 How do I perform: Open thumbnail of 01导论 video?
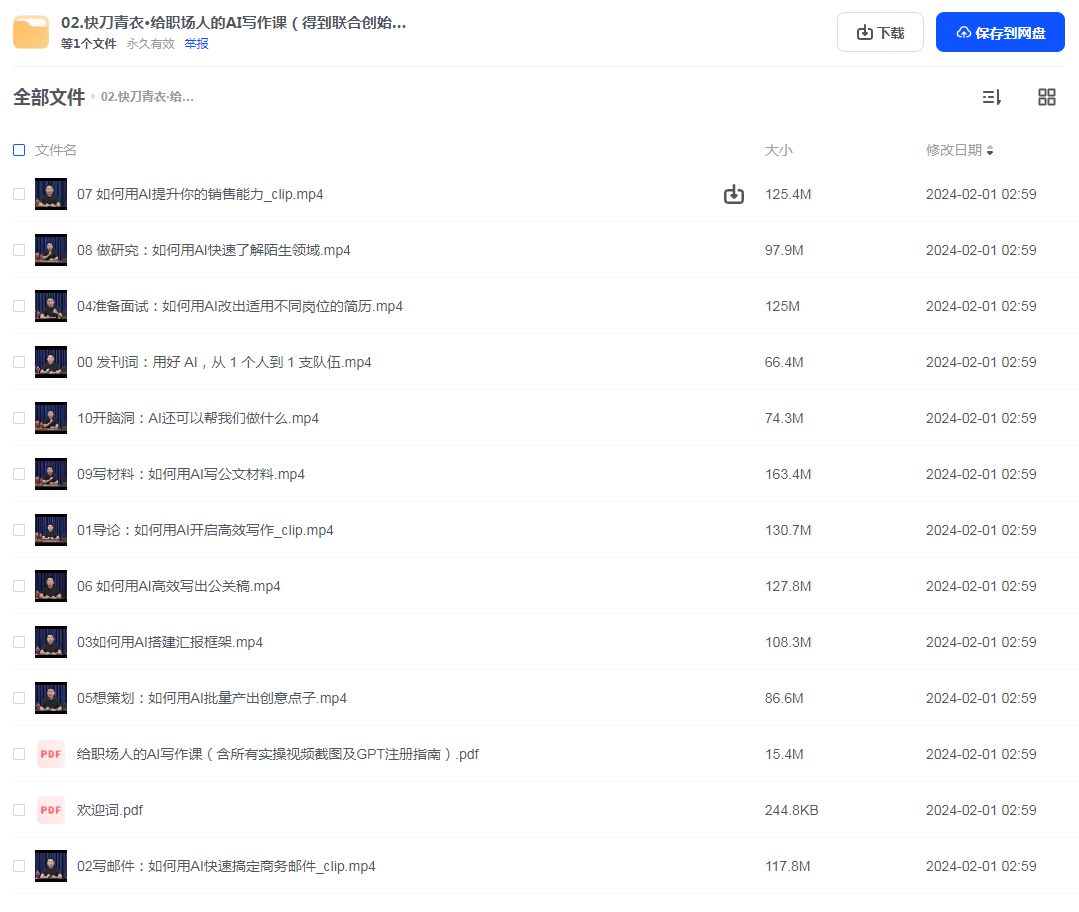[51, 530]
